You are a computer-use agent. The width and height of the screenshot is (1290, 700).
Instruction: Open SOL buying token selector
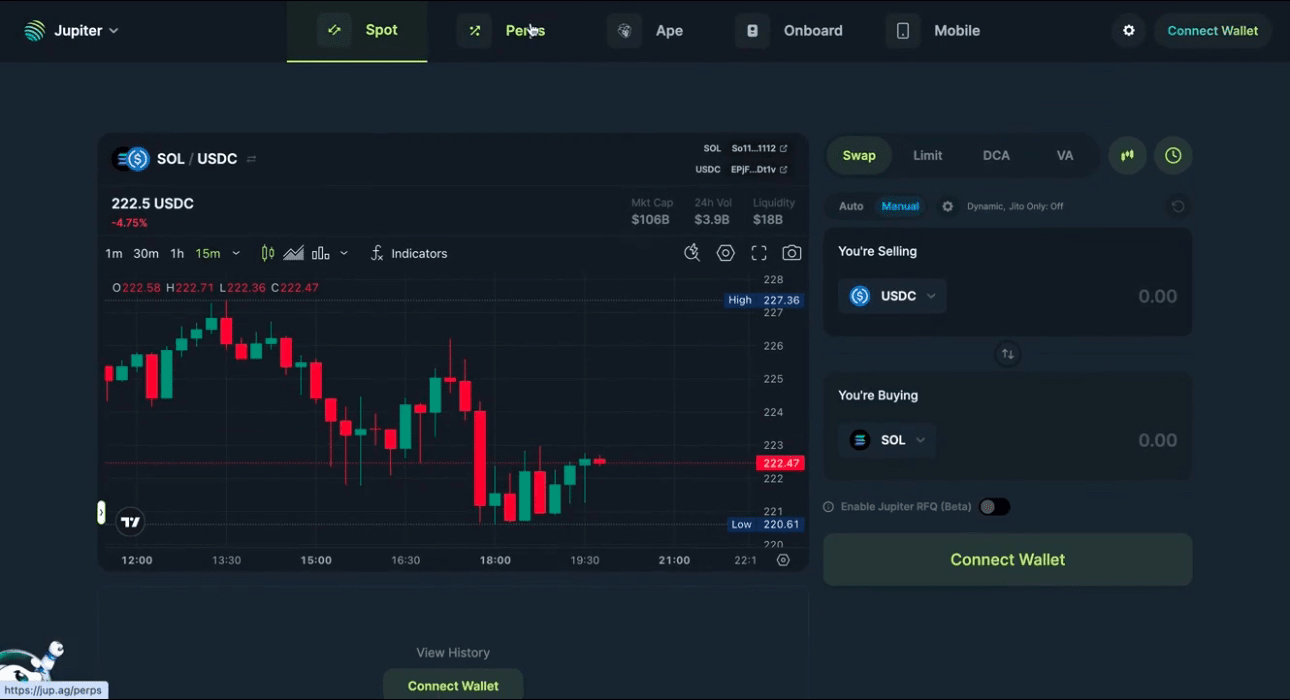click(x=888, y=440)
